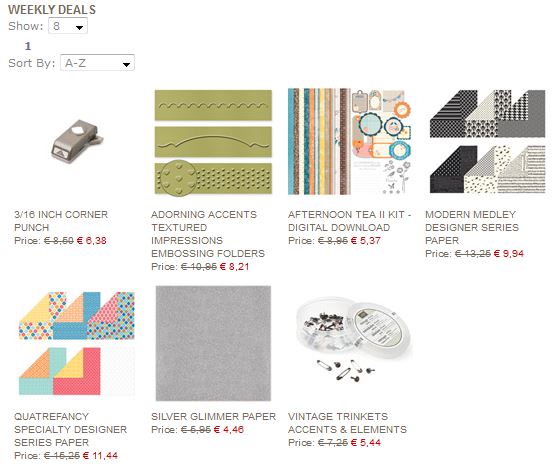Screen dimensions: 554x467
Task: Select the € 4,46 Silver Glimmer Paper price
Action: (229, 430)
